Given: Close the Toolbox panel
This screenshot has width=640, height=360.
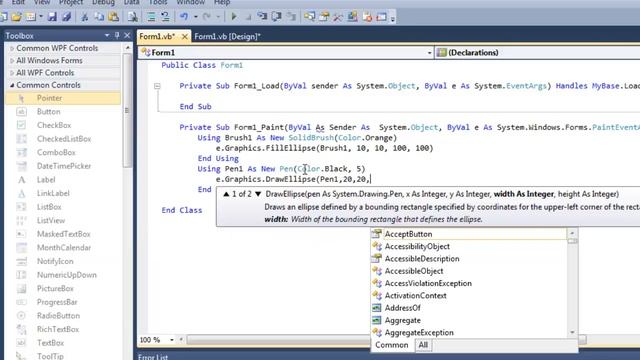Looking at the screenshot, I should click(127, 36).
